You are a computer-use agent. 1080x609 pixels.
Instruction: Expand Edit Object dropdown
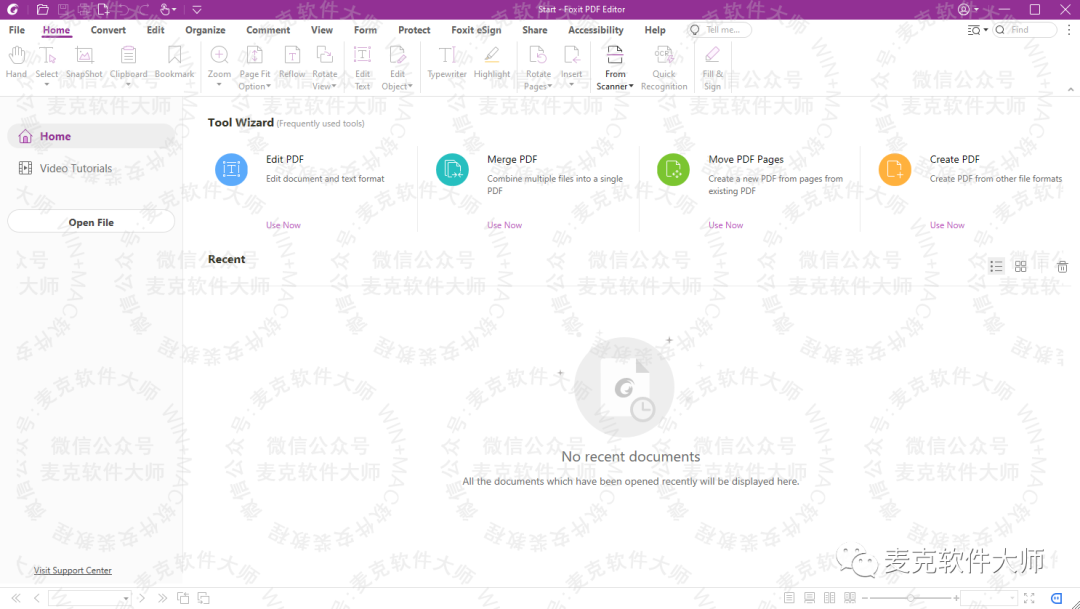click(x=411, y=86)
